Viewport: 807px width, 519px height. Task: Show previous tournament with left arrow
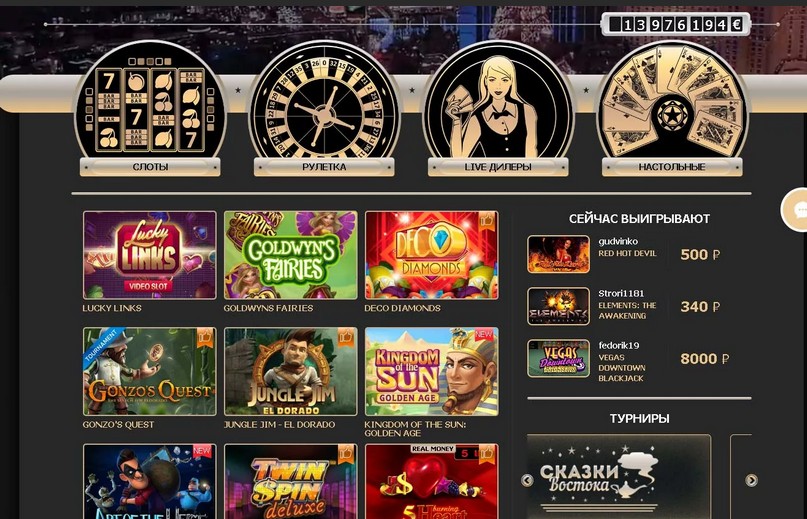tap(527, 480)
